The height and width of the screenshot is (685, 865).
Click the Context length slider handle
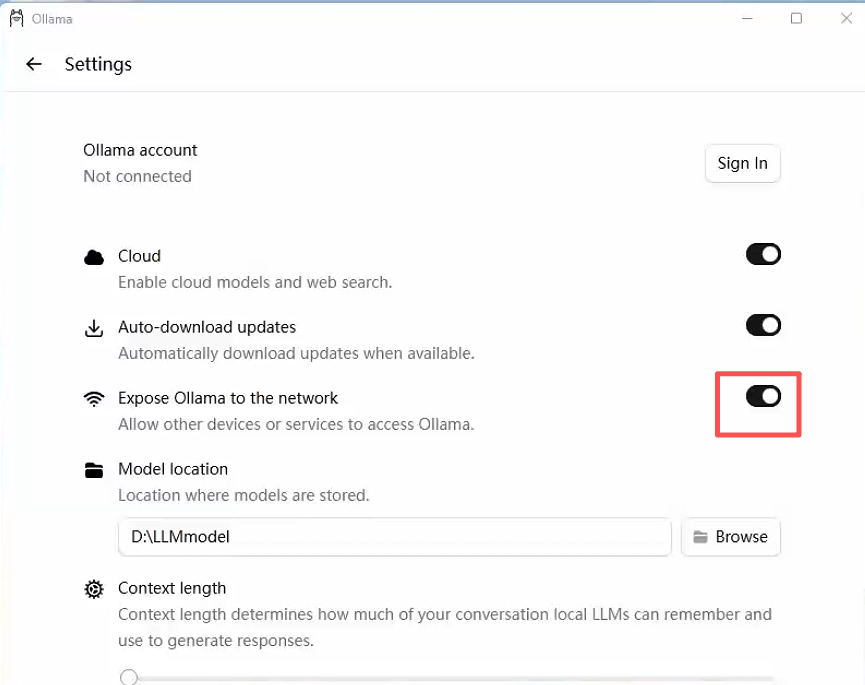129,677
